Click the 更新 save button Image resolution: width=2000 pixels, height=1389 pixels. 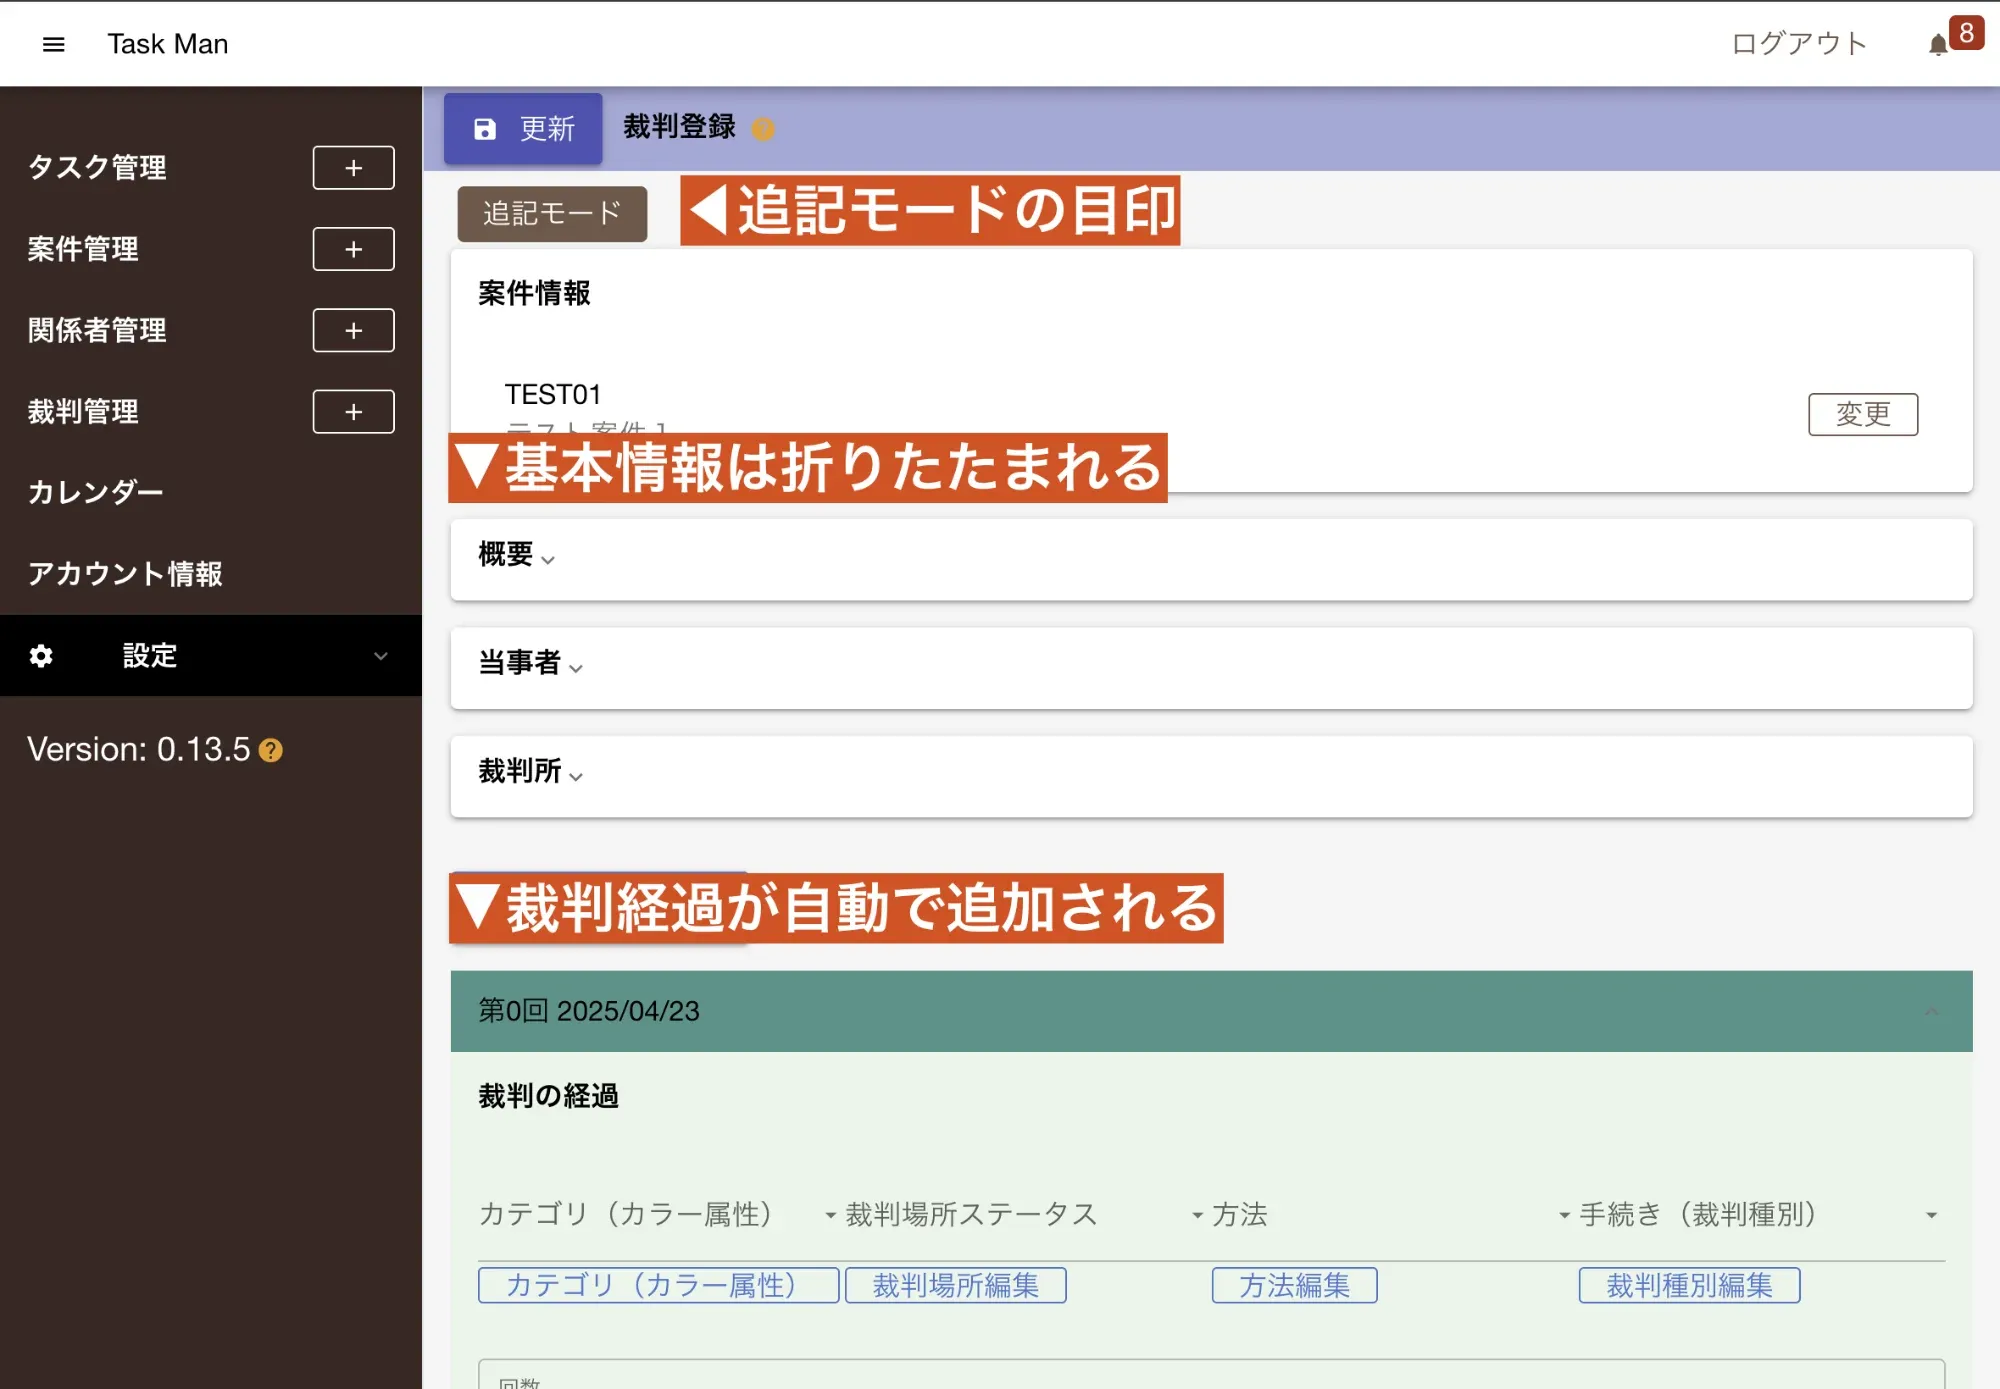click(523, 129)
